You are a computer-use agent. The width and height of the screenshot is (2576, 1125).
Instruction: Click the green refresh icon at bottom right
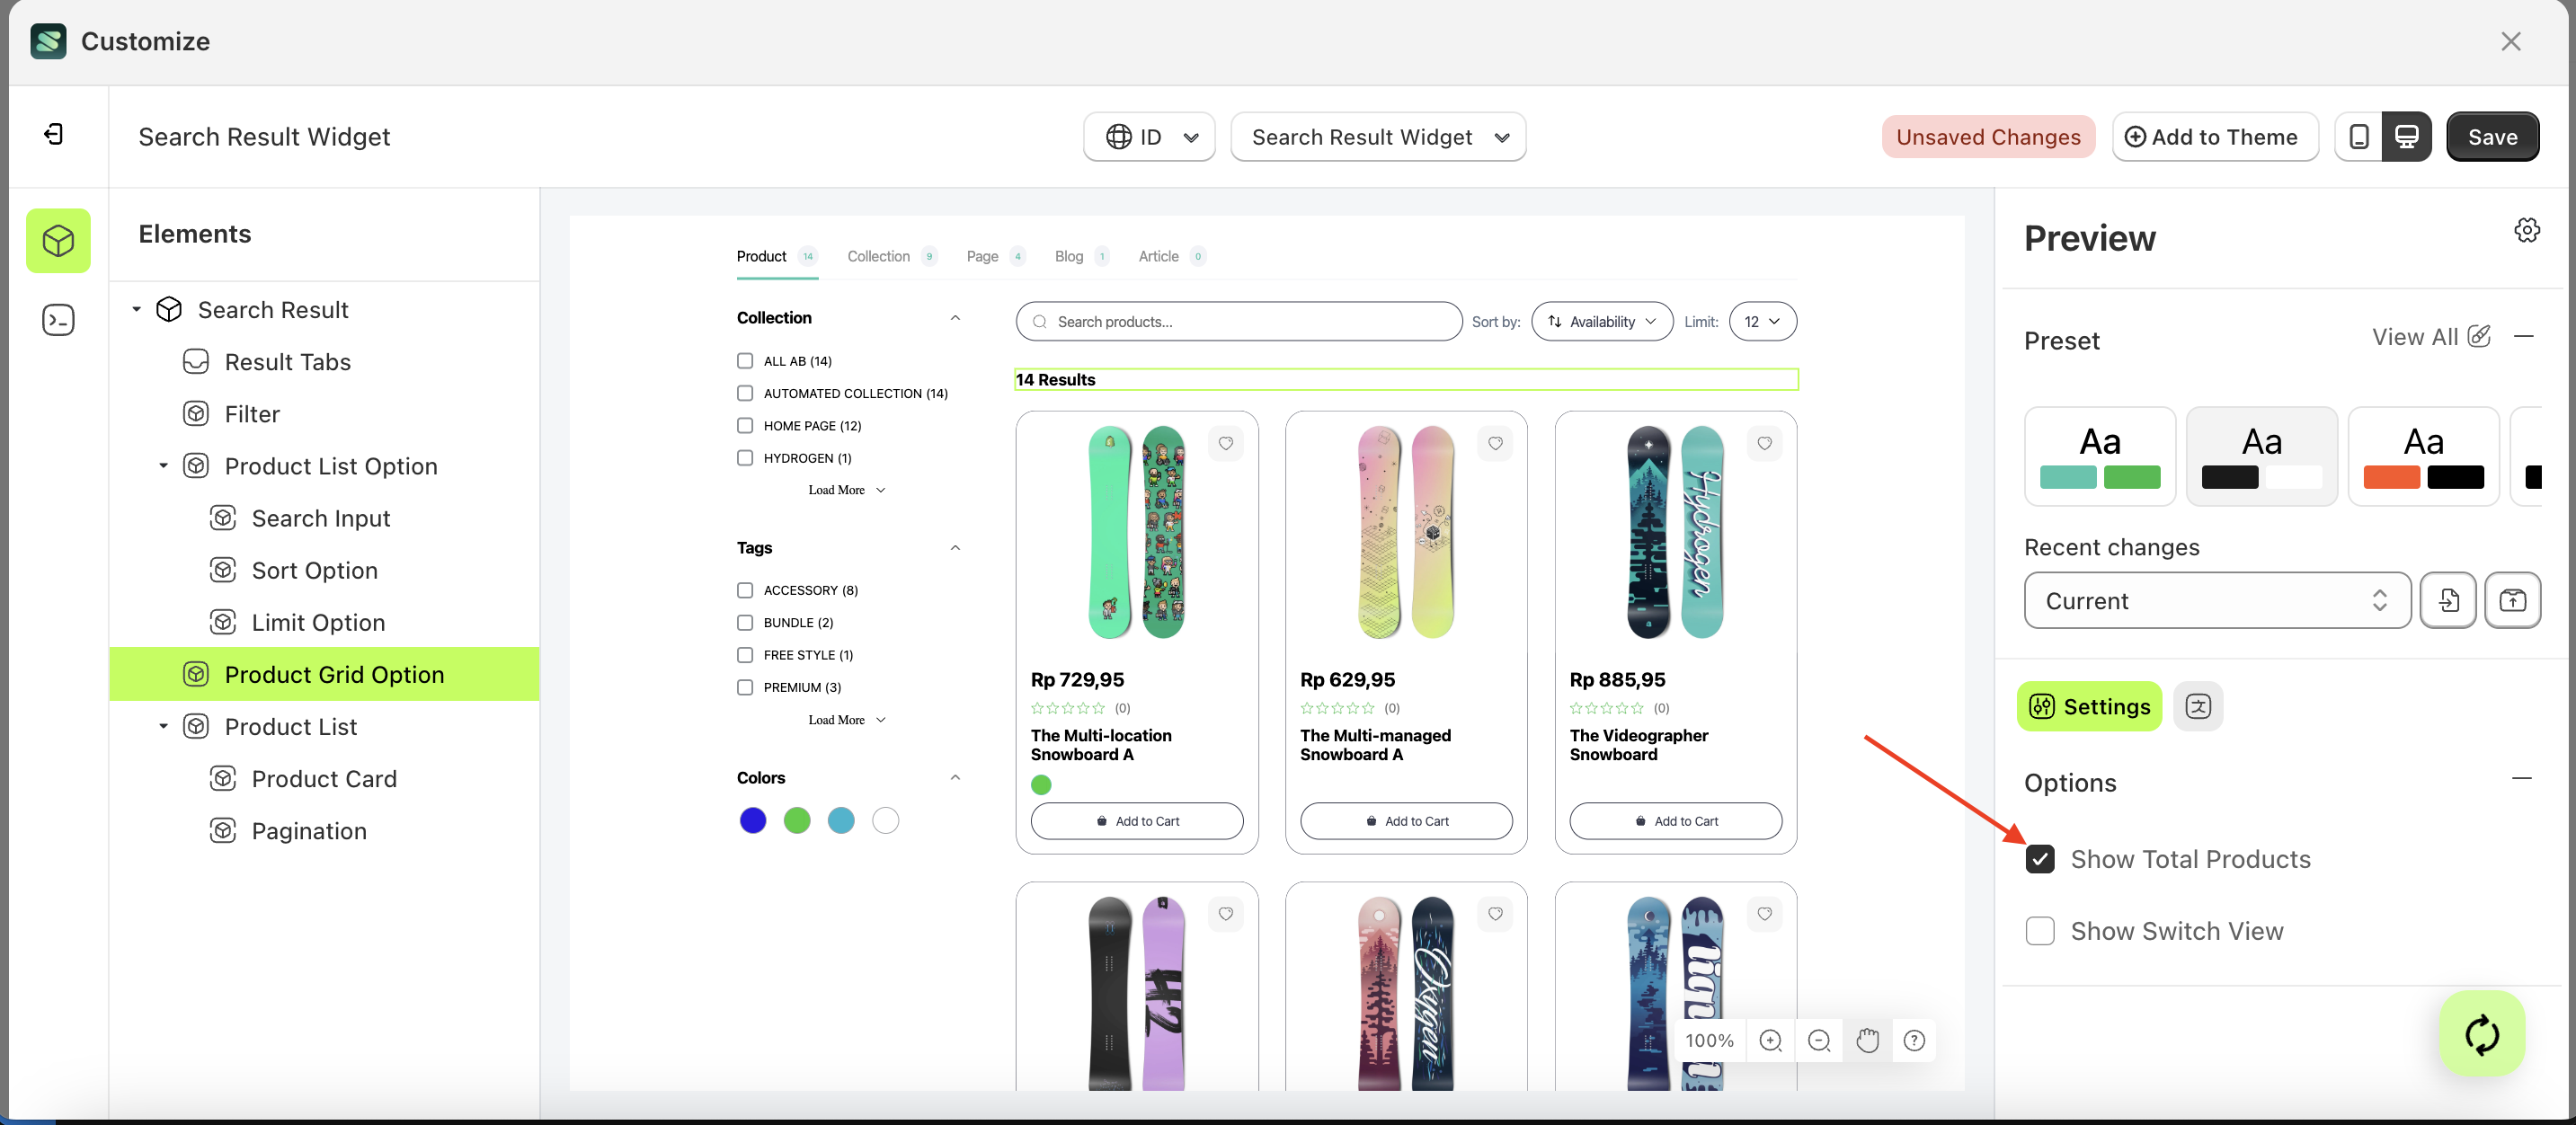coord(2482,1033)
